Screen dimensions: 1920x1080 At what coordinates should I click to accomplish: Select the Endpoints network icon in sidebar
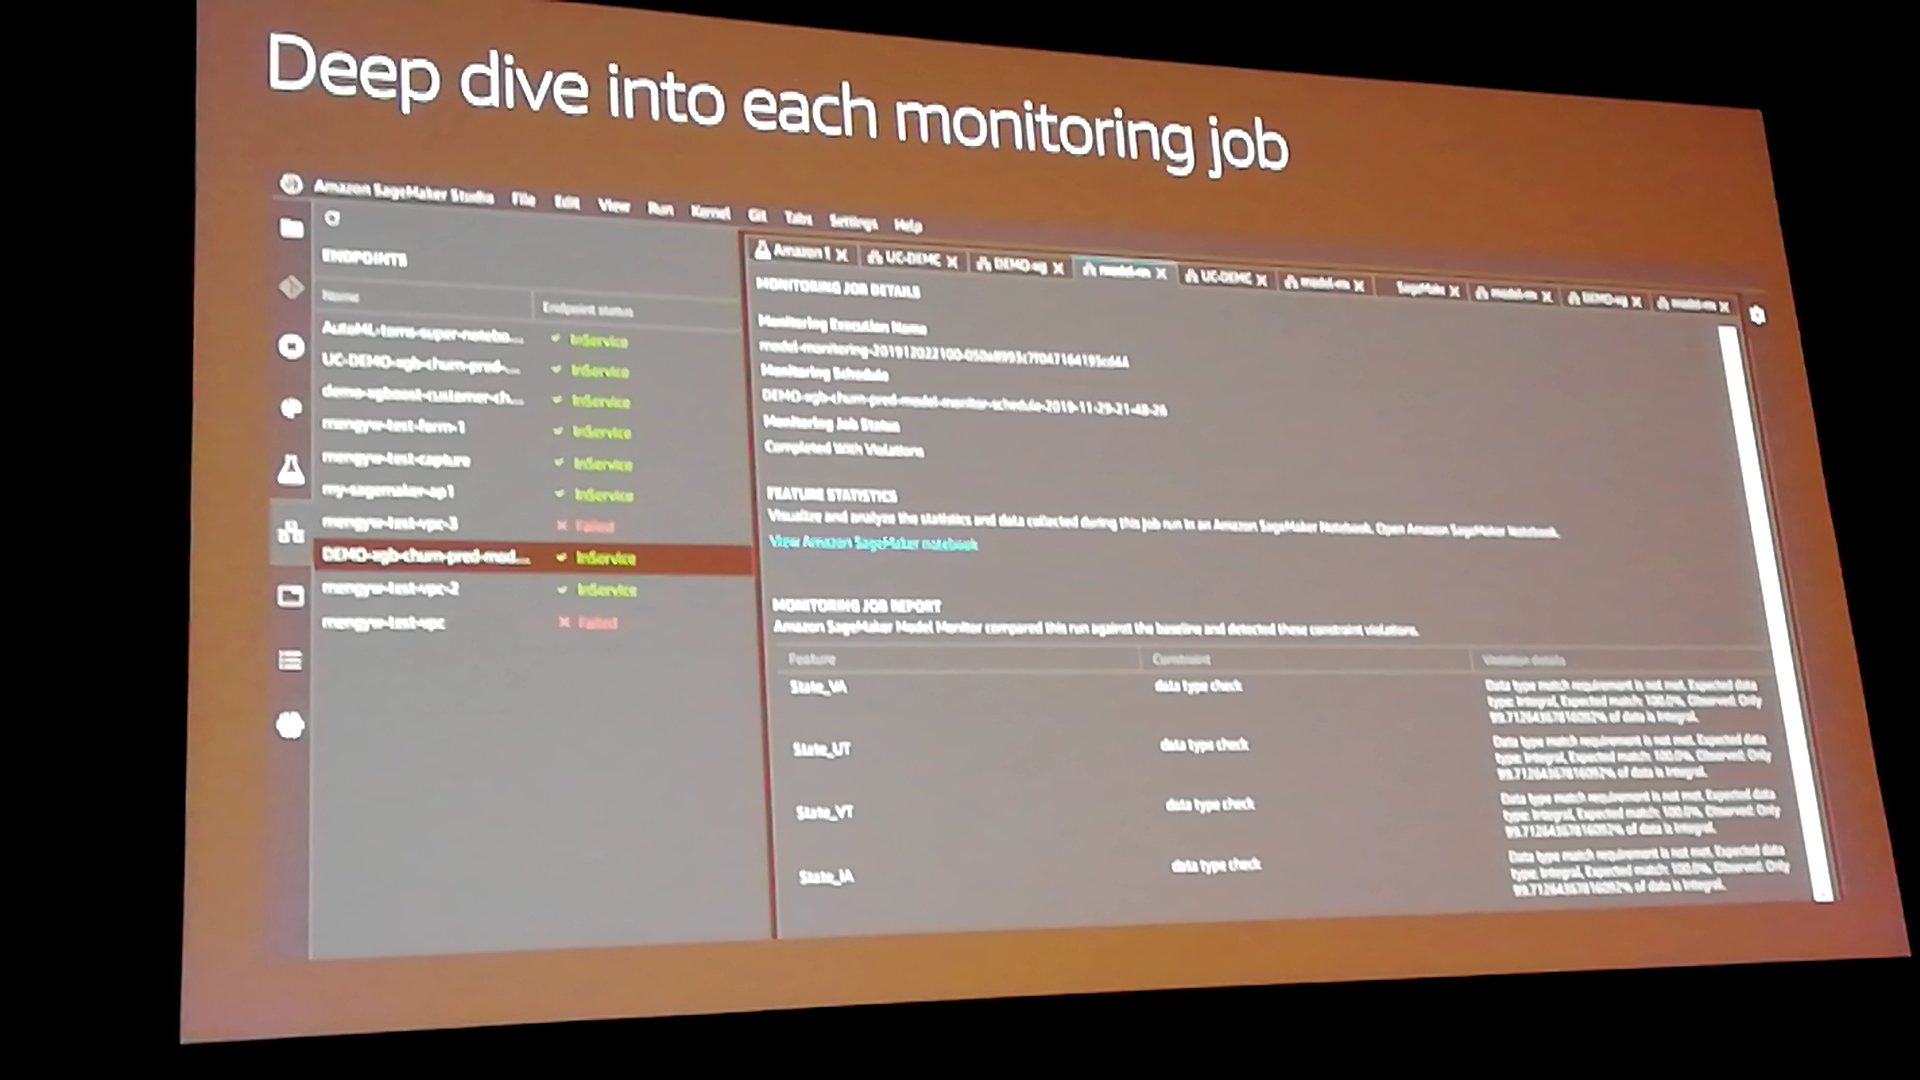click(291, 532)
